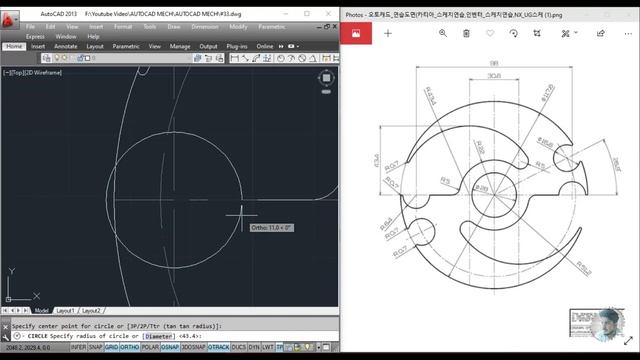
Task: Open the See more ellipsis menu in Photos
Action: [x=628, y=33]
